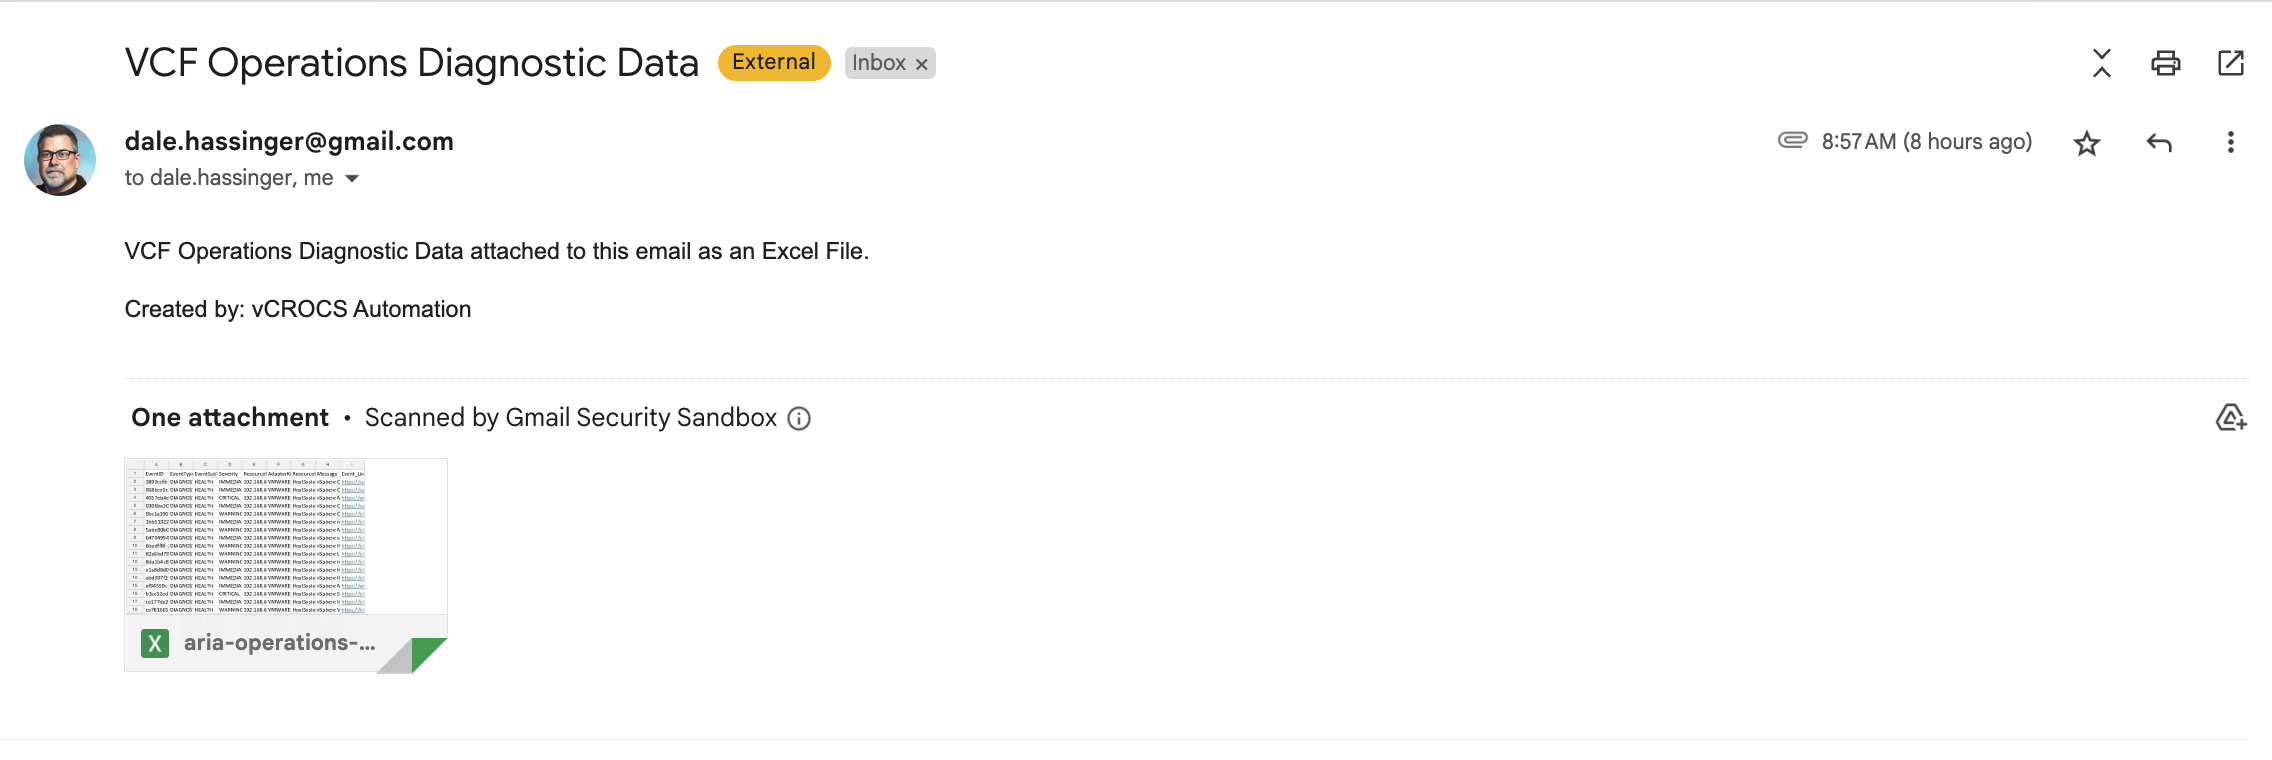Star this email message
The image size is (2272, 760).
pyautogui.click(x=2086, y=143)
